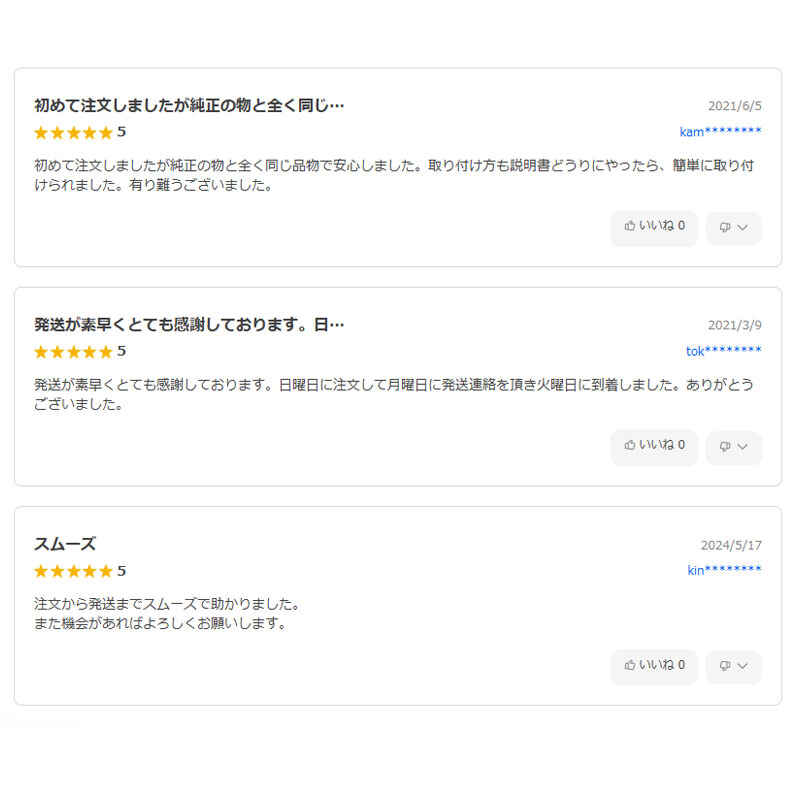The image size is (800, 800).
Task: Open reviewer profile kin********
Action: click(x=724, y=570)
